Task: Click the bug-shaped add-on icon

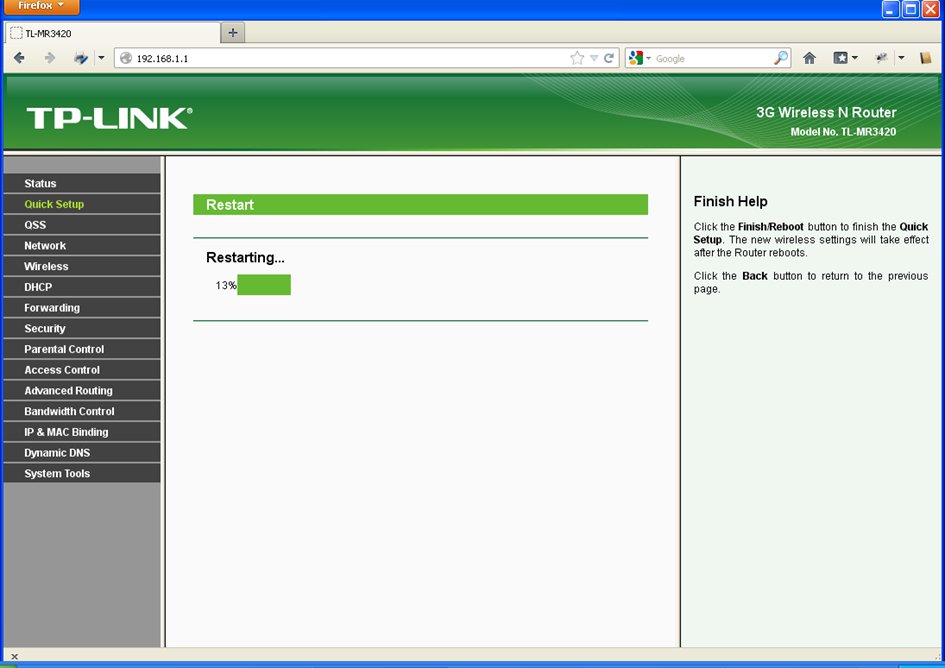Action: coord(881,58)
